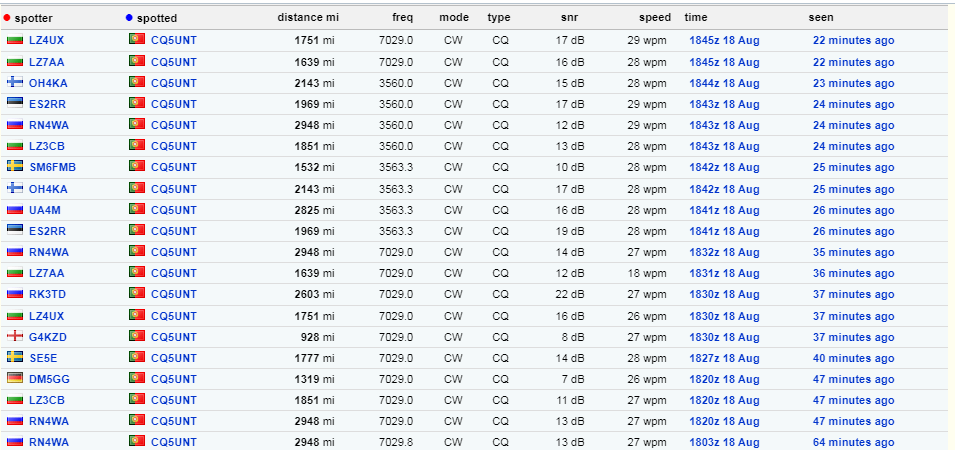This screenshot has height=450, width=955.
Task: Click the Estonian flag next to ES2RR at 3560.0
Action: coord(15,104)
